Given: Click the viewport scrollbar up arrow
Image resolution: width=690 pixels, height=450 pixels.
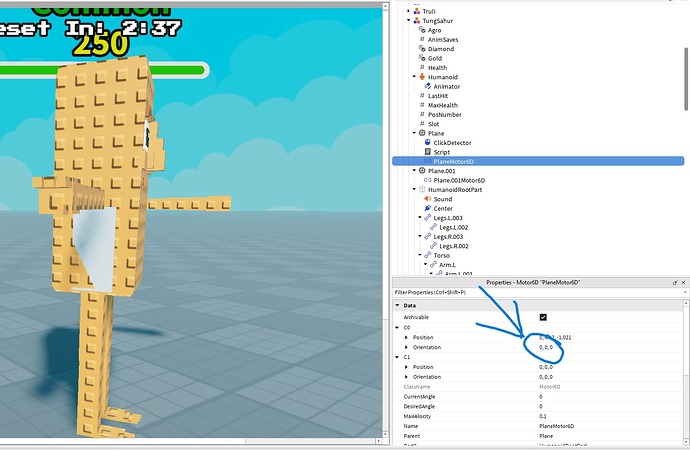Looking at the screenshot, I should [x=385, y=7].
